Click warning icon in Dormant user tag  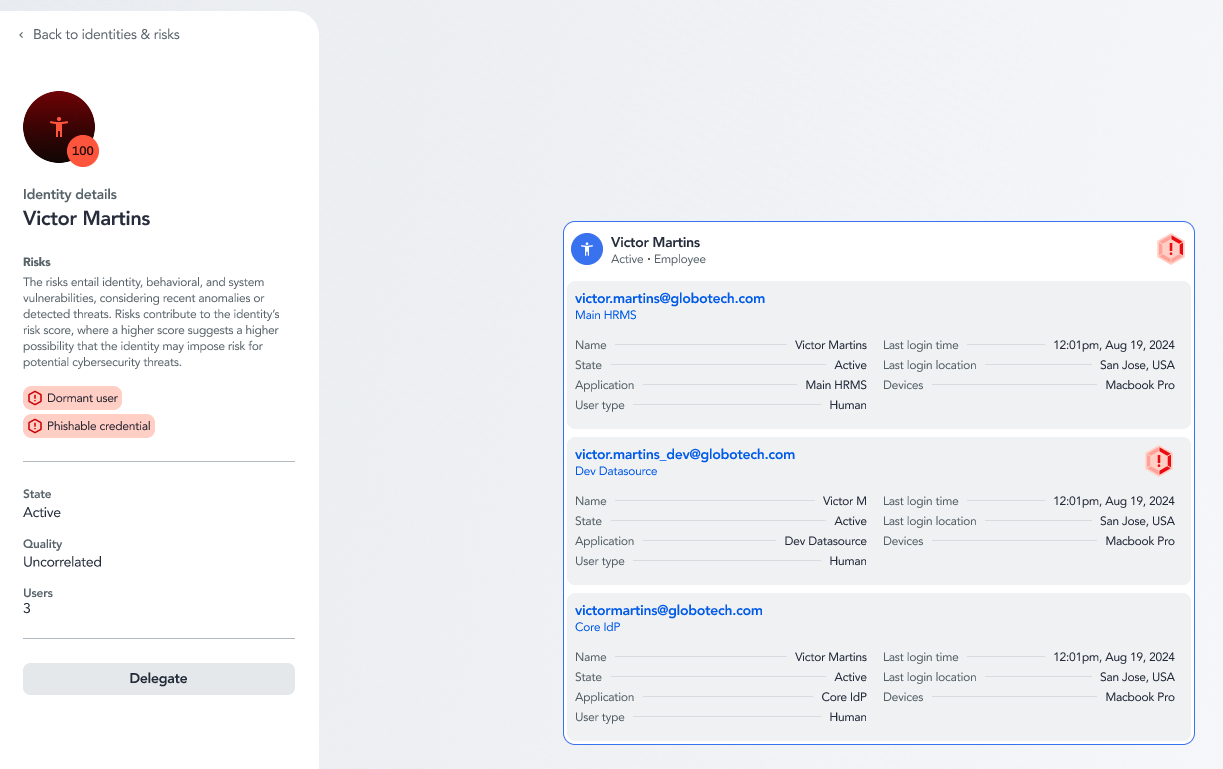coord(35,398)
